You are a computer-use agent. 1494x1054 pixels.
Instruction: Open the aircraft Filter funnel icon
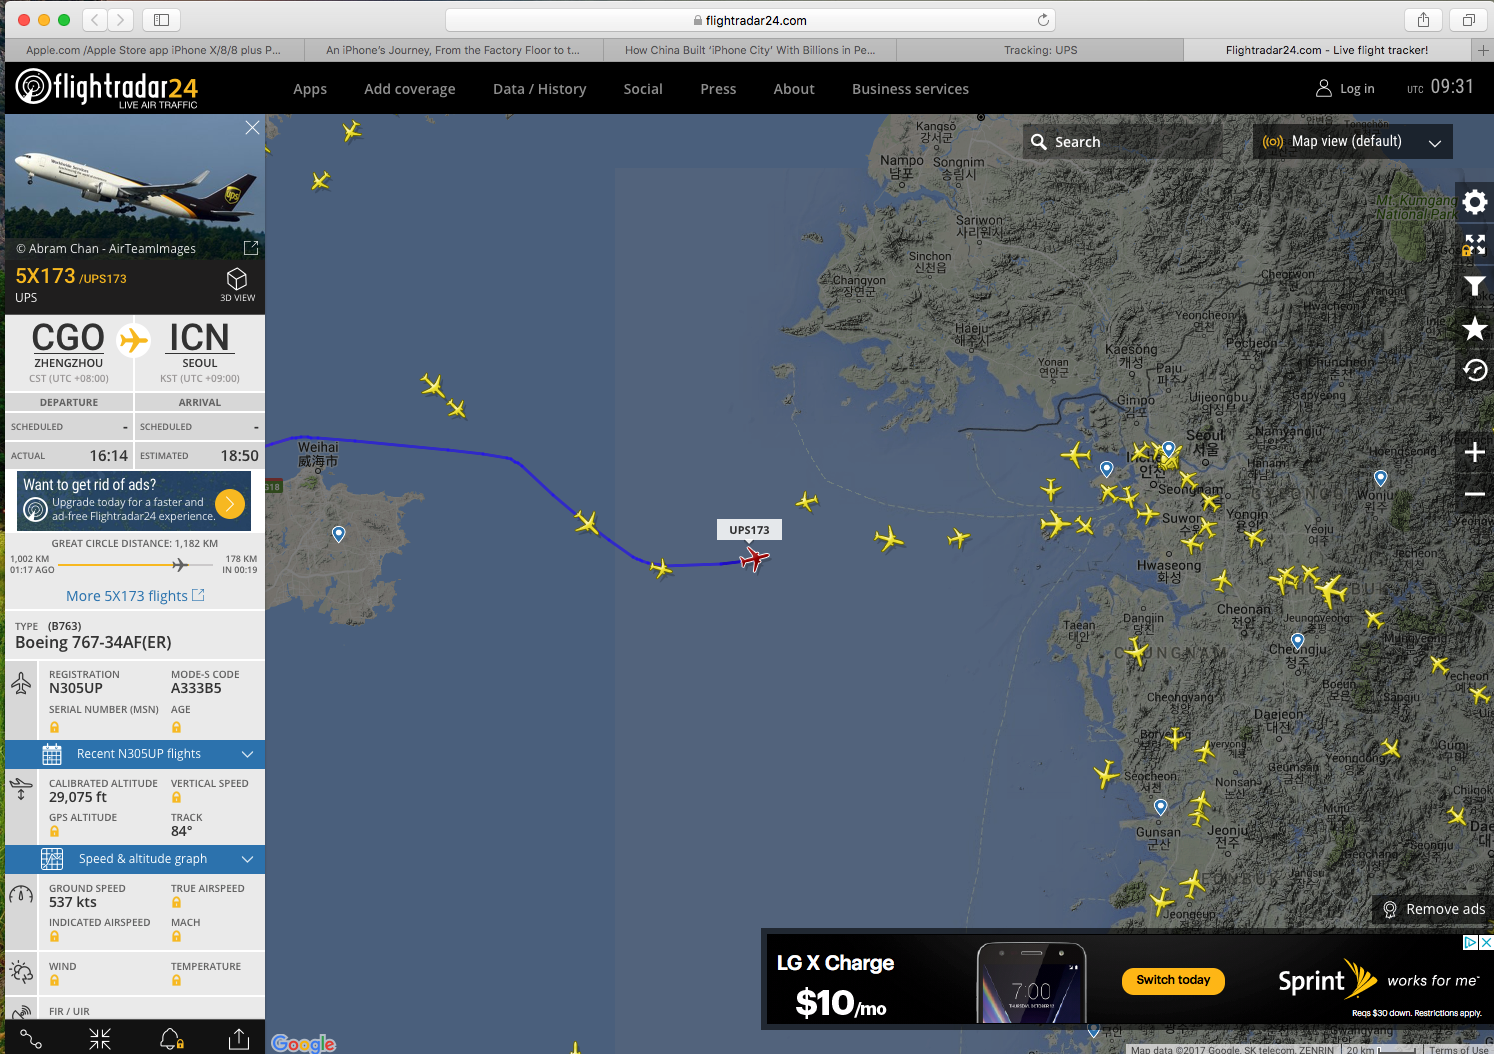(1474, 287)
